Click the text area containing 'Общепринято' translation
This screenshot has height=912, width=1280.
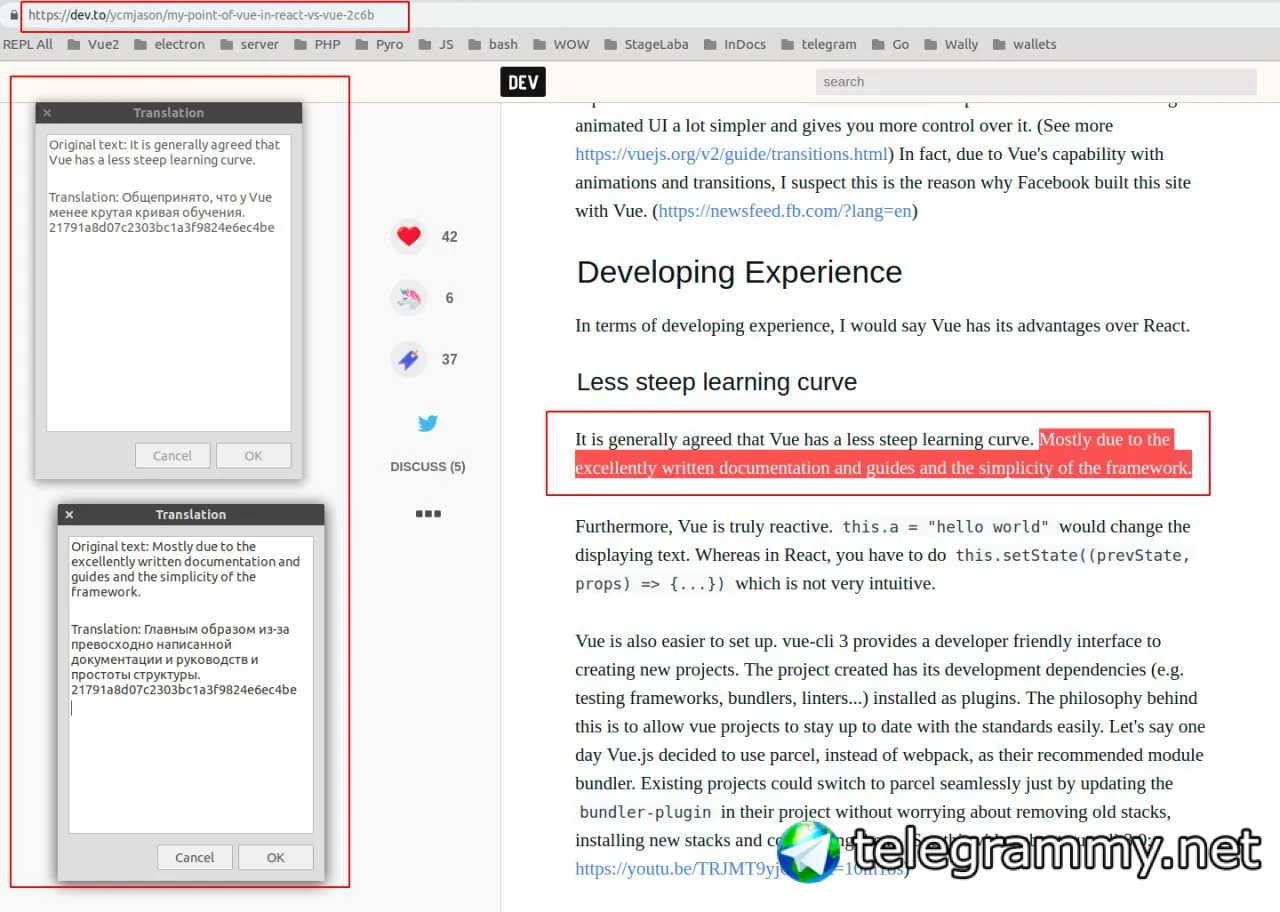[169, 283]
